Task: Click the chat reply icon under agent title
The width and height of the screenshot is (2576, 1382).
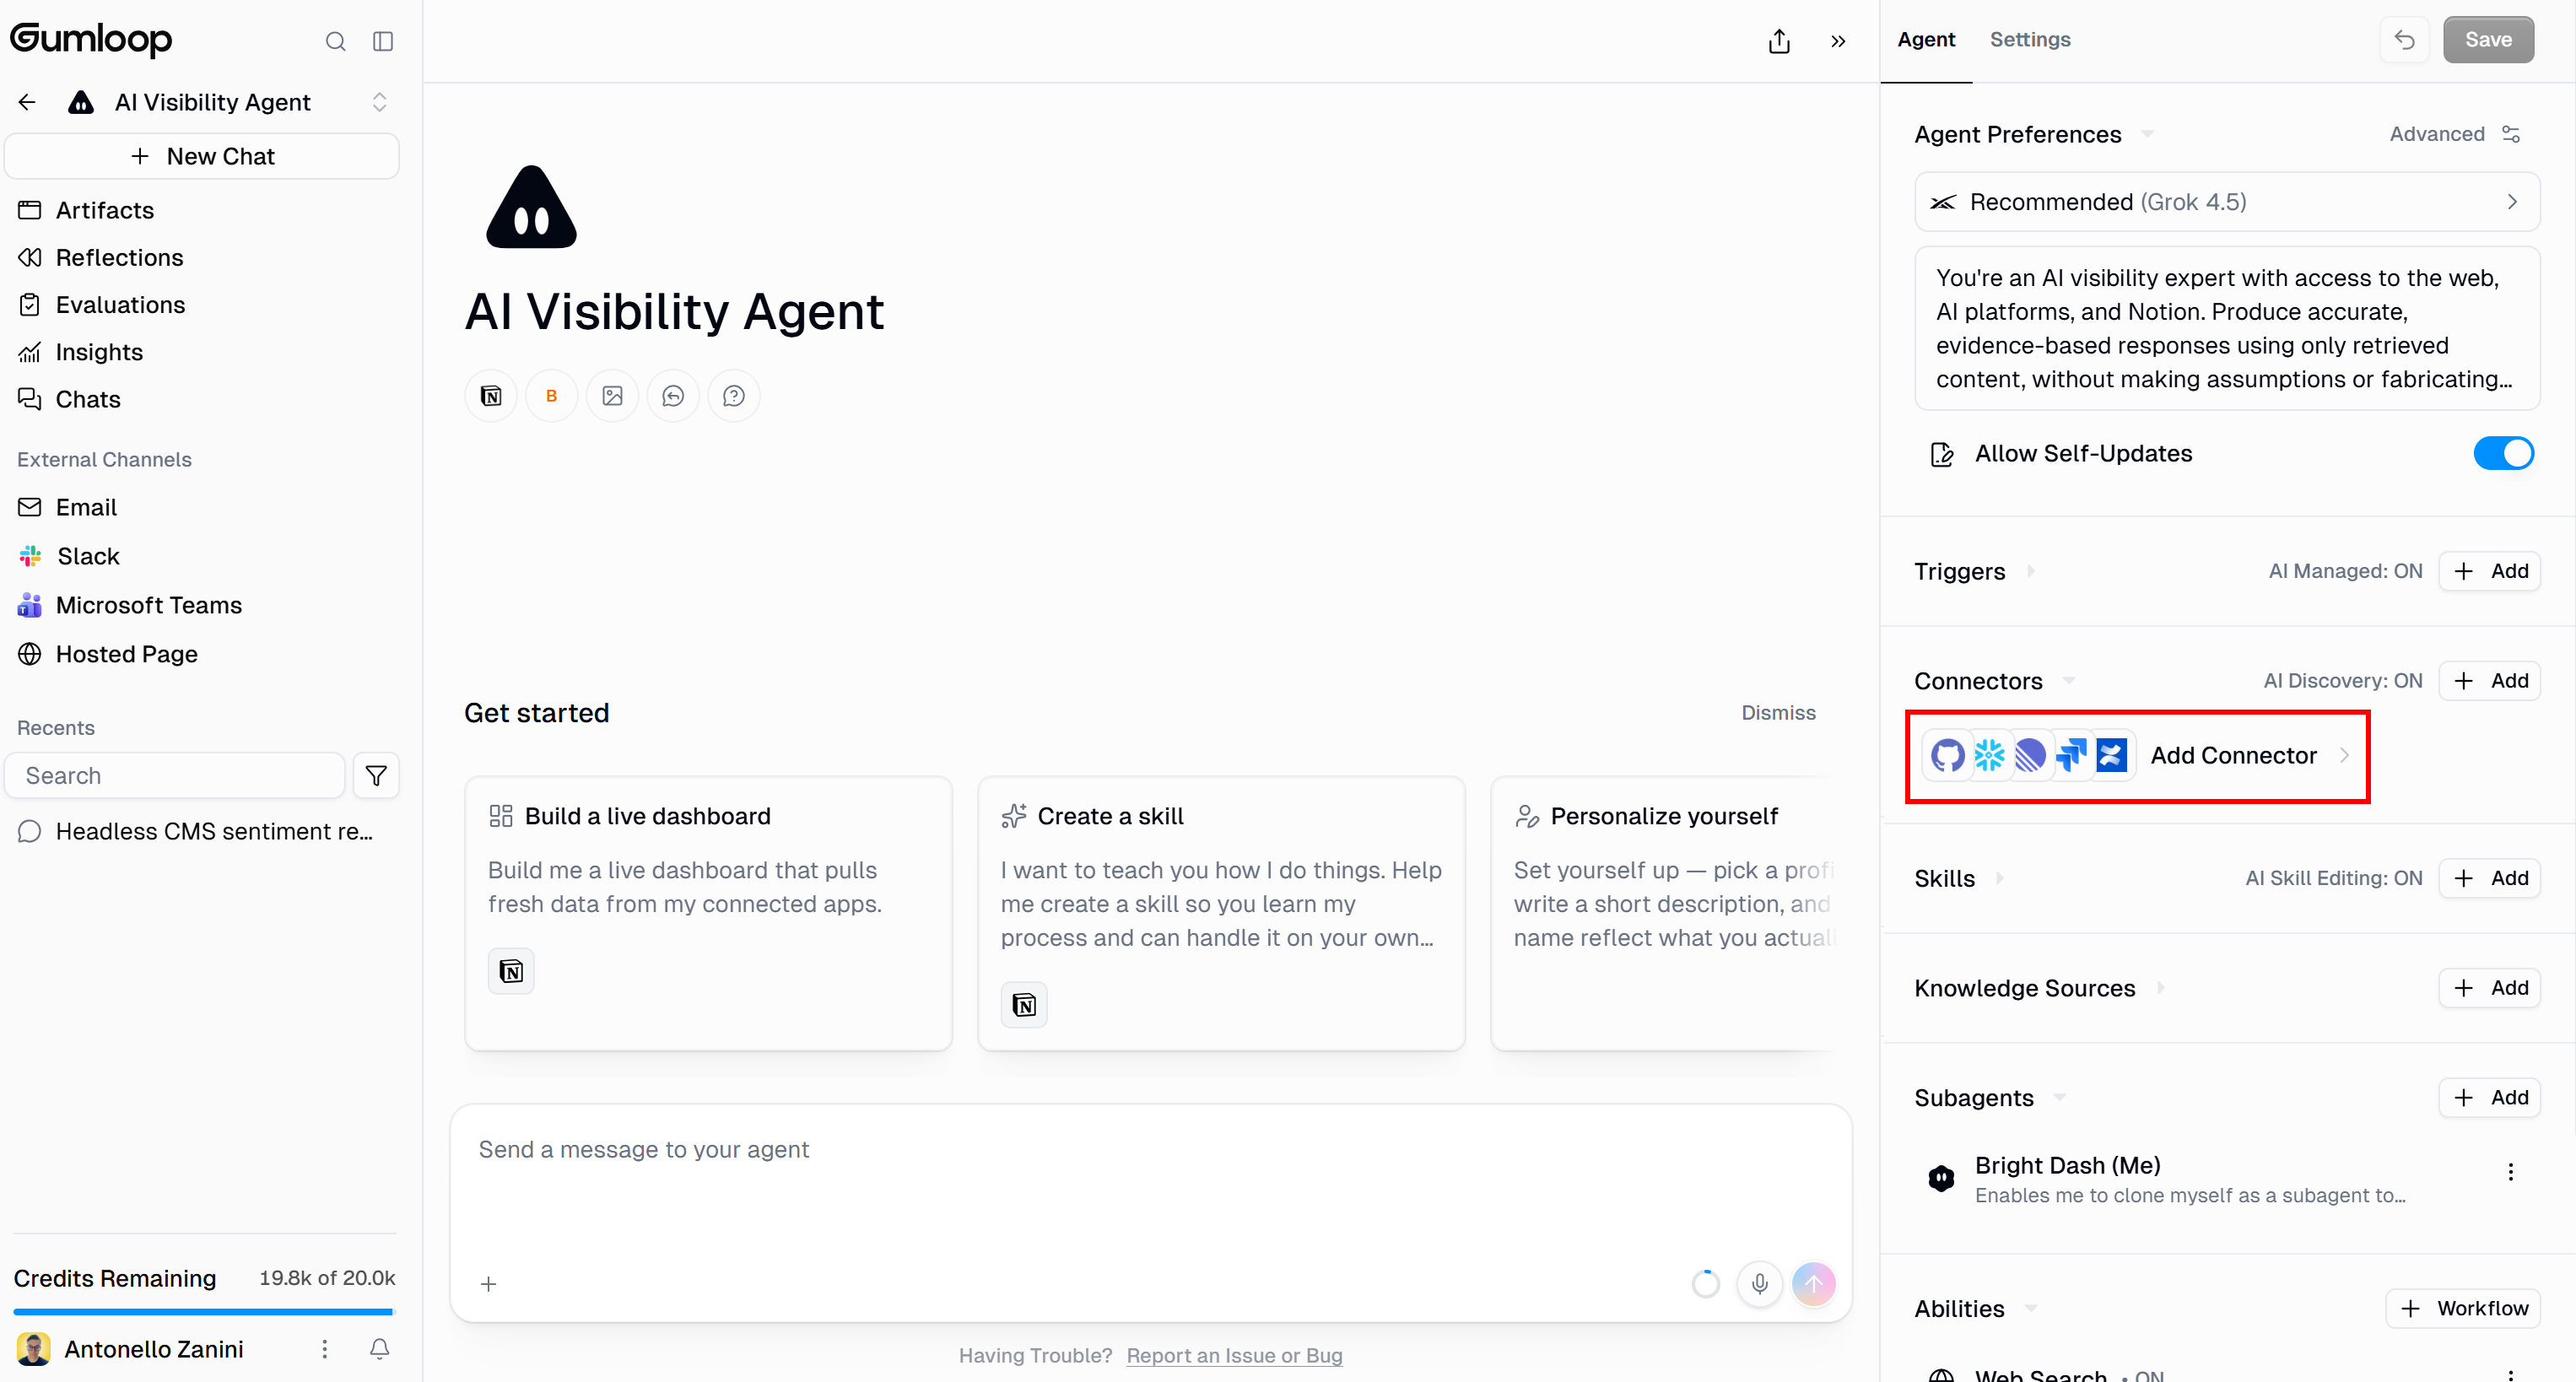Action: click(673, 396)
